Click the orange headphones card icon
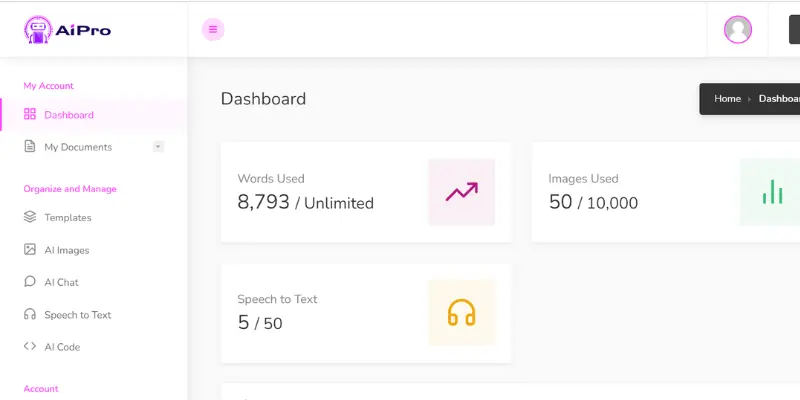 (461, 312)
